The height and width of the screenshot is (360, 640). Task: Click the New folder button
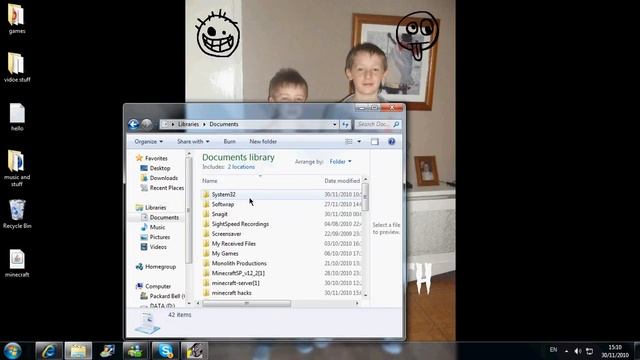tap(263, 142)
